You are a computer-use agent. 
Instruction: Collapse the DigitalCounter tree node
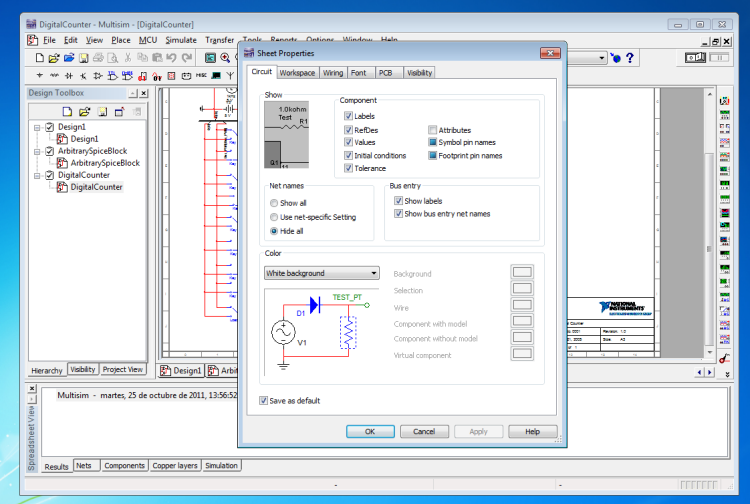(37, 175)
